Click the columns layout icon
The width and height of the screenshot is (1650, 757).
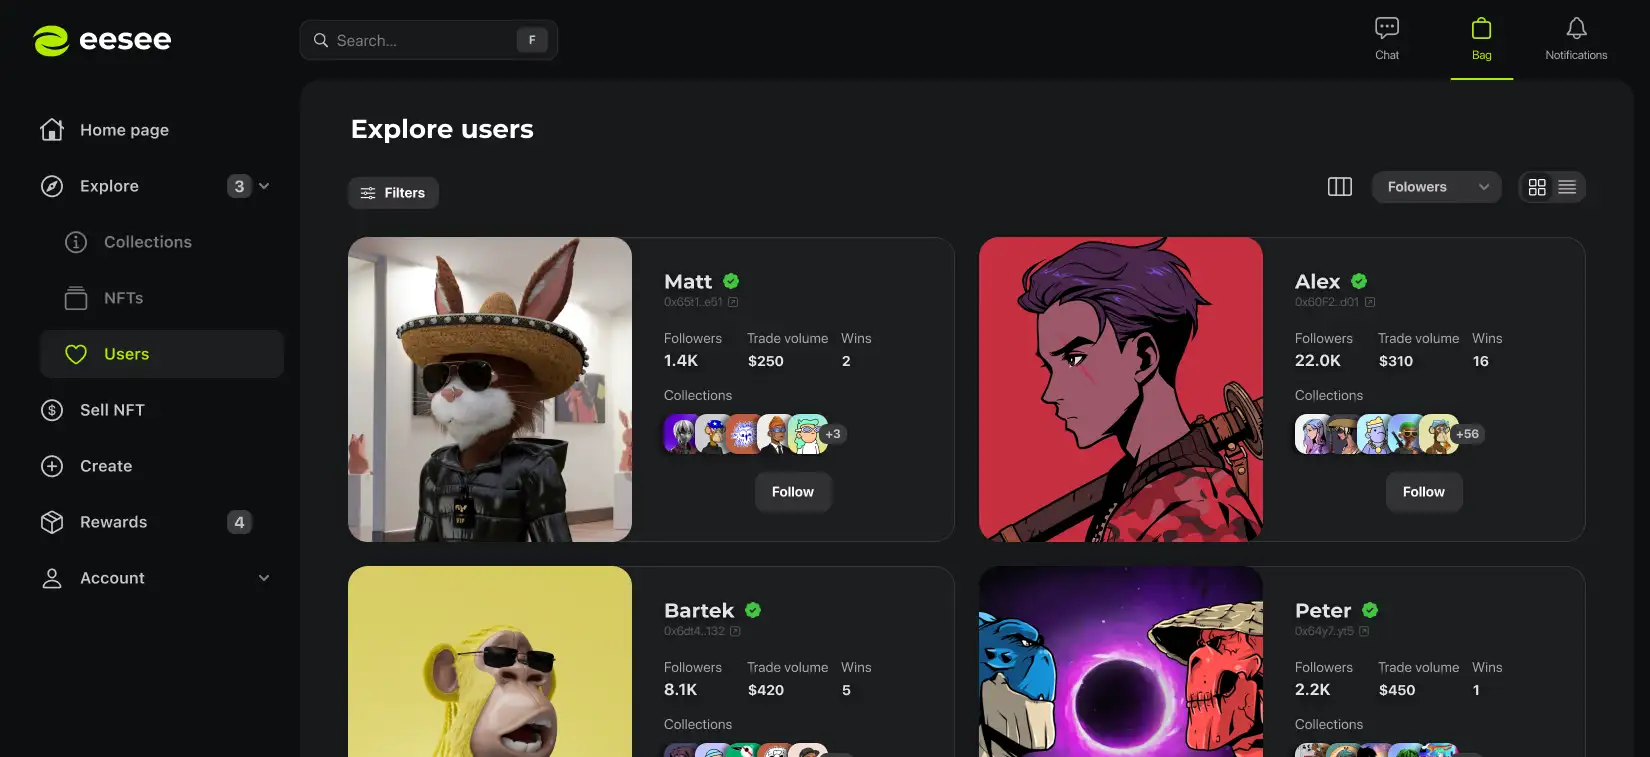tap(1339, 187)
